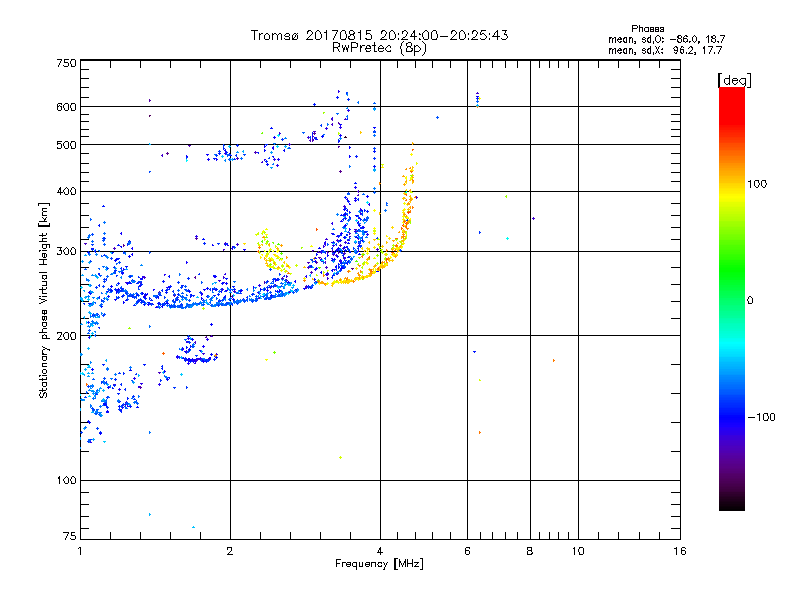
Task: Click the x-axis '6' tick label
Action: click(x=467, y=551)
